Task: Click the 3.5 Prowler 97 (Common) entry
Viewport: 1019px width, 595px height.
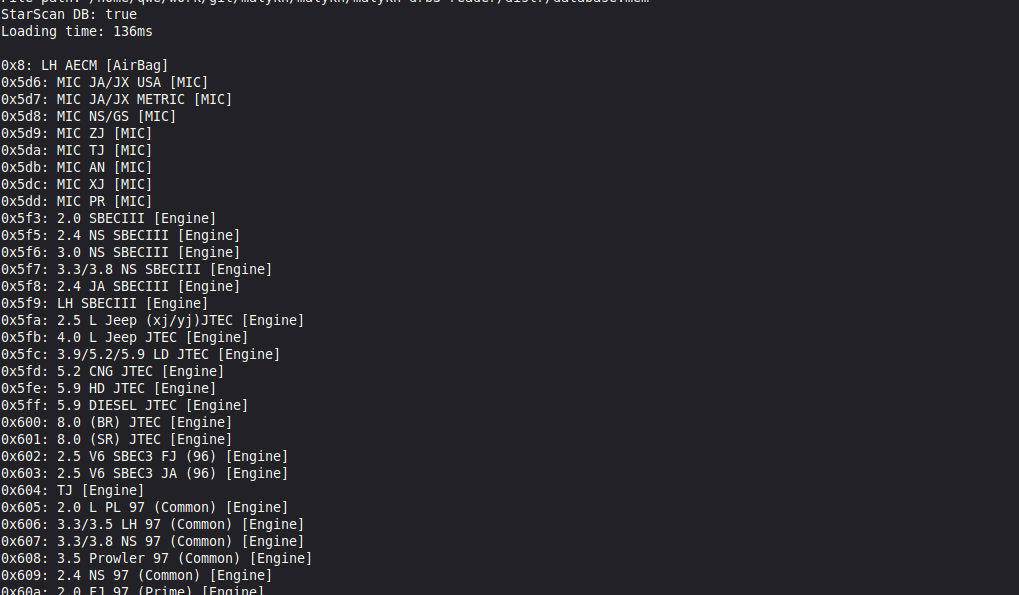Action: tap(156, 559)
